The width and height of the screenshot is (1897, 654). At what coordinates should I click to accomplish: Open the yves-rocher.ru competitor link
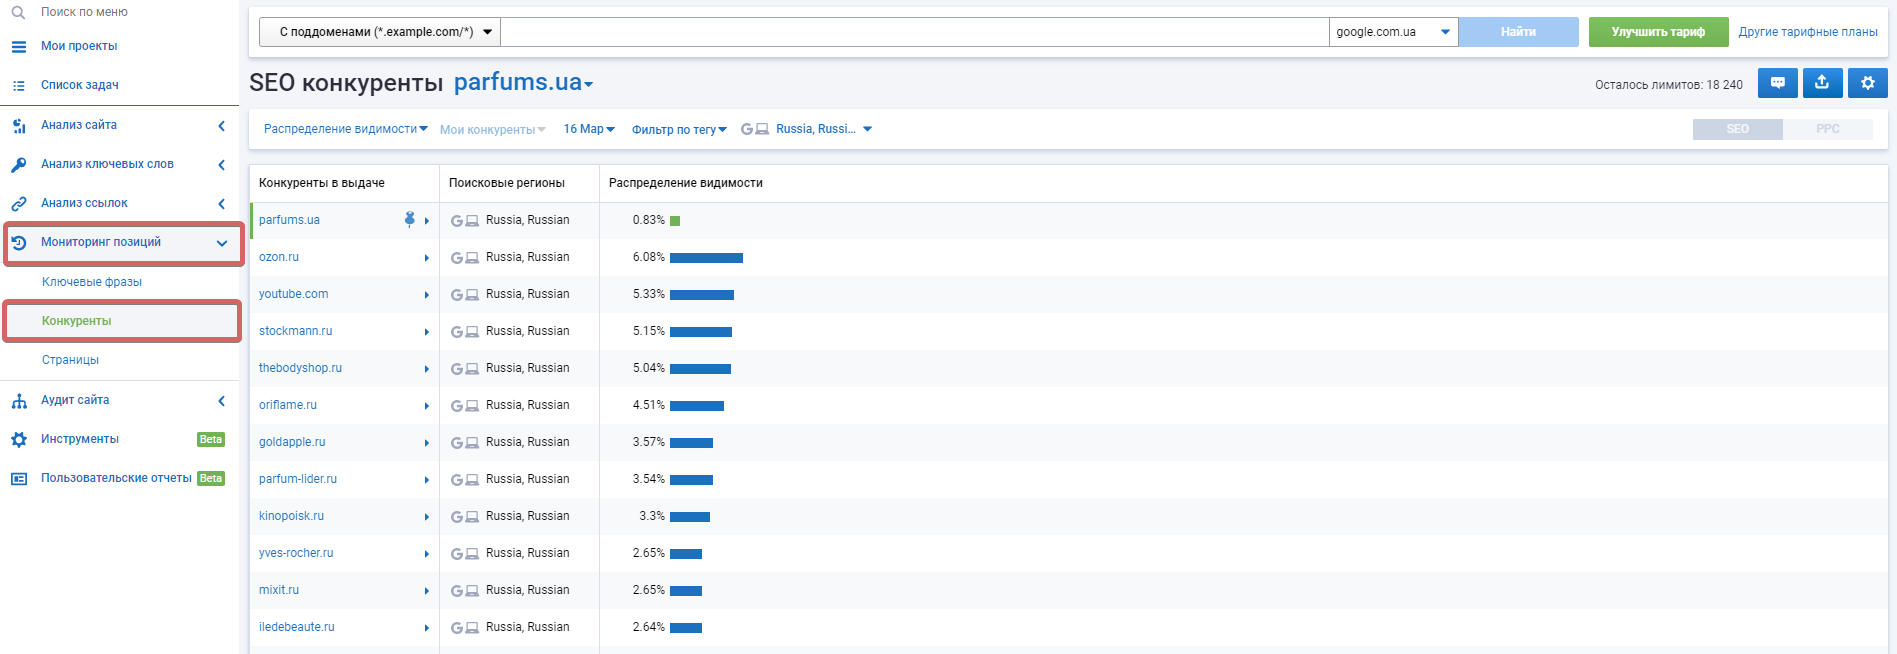coord(296,553)
